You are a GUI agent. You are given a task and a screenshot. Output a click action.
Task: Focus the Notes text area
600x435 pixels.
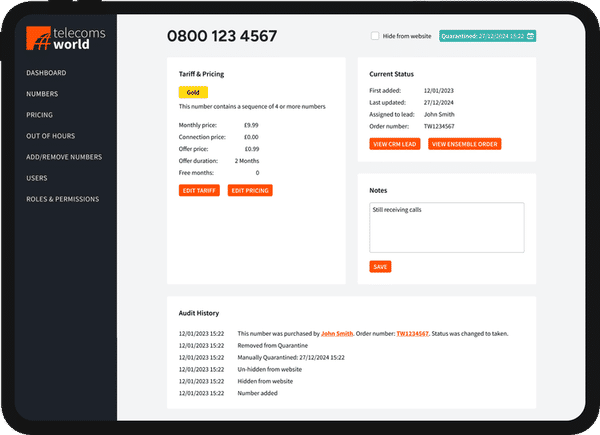[x=447, y=228]
